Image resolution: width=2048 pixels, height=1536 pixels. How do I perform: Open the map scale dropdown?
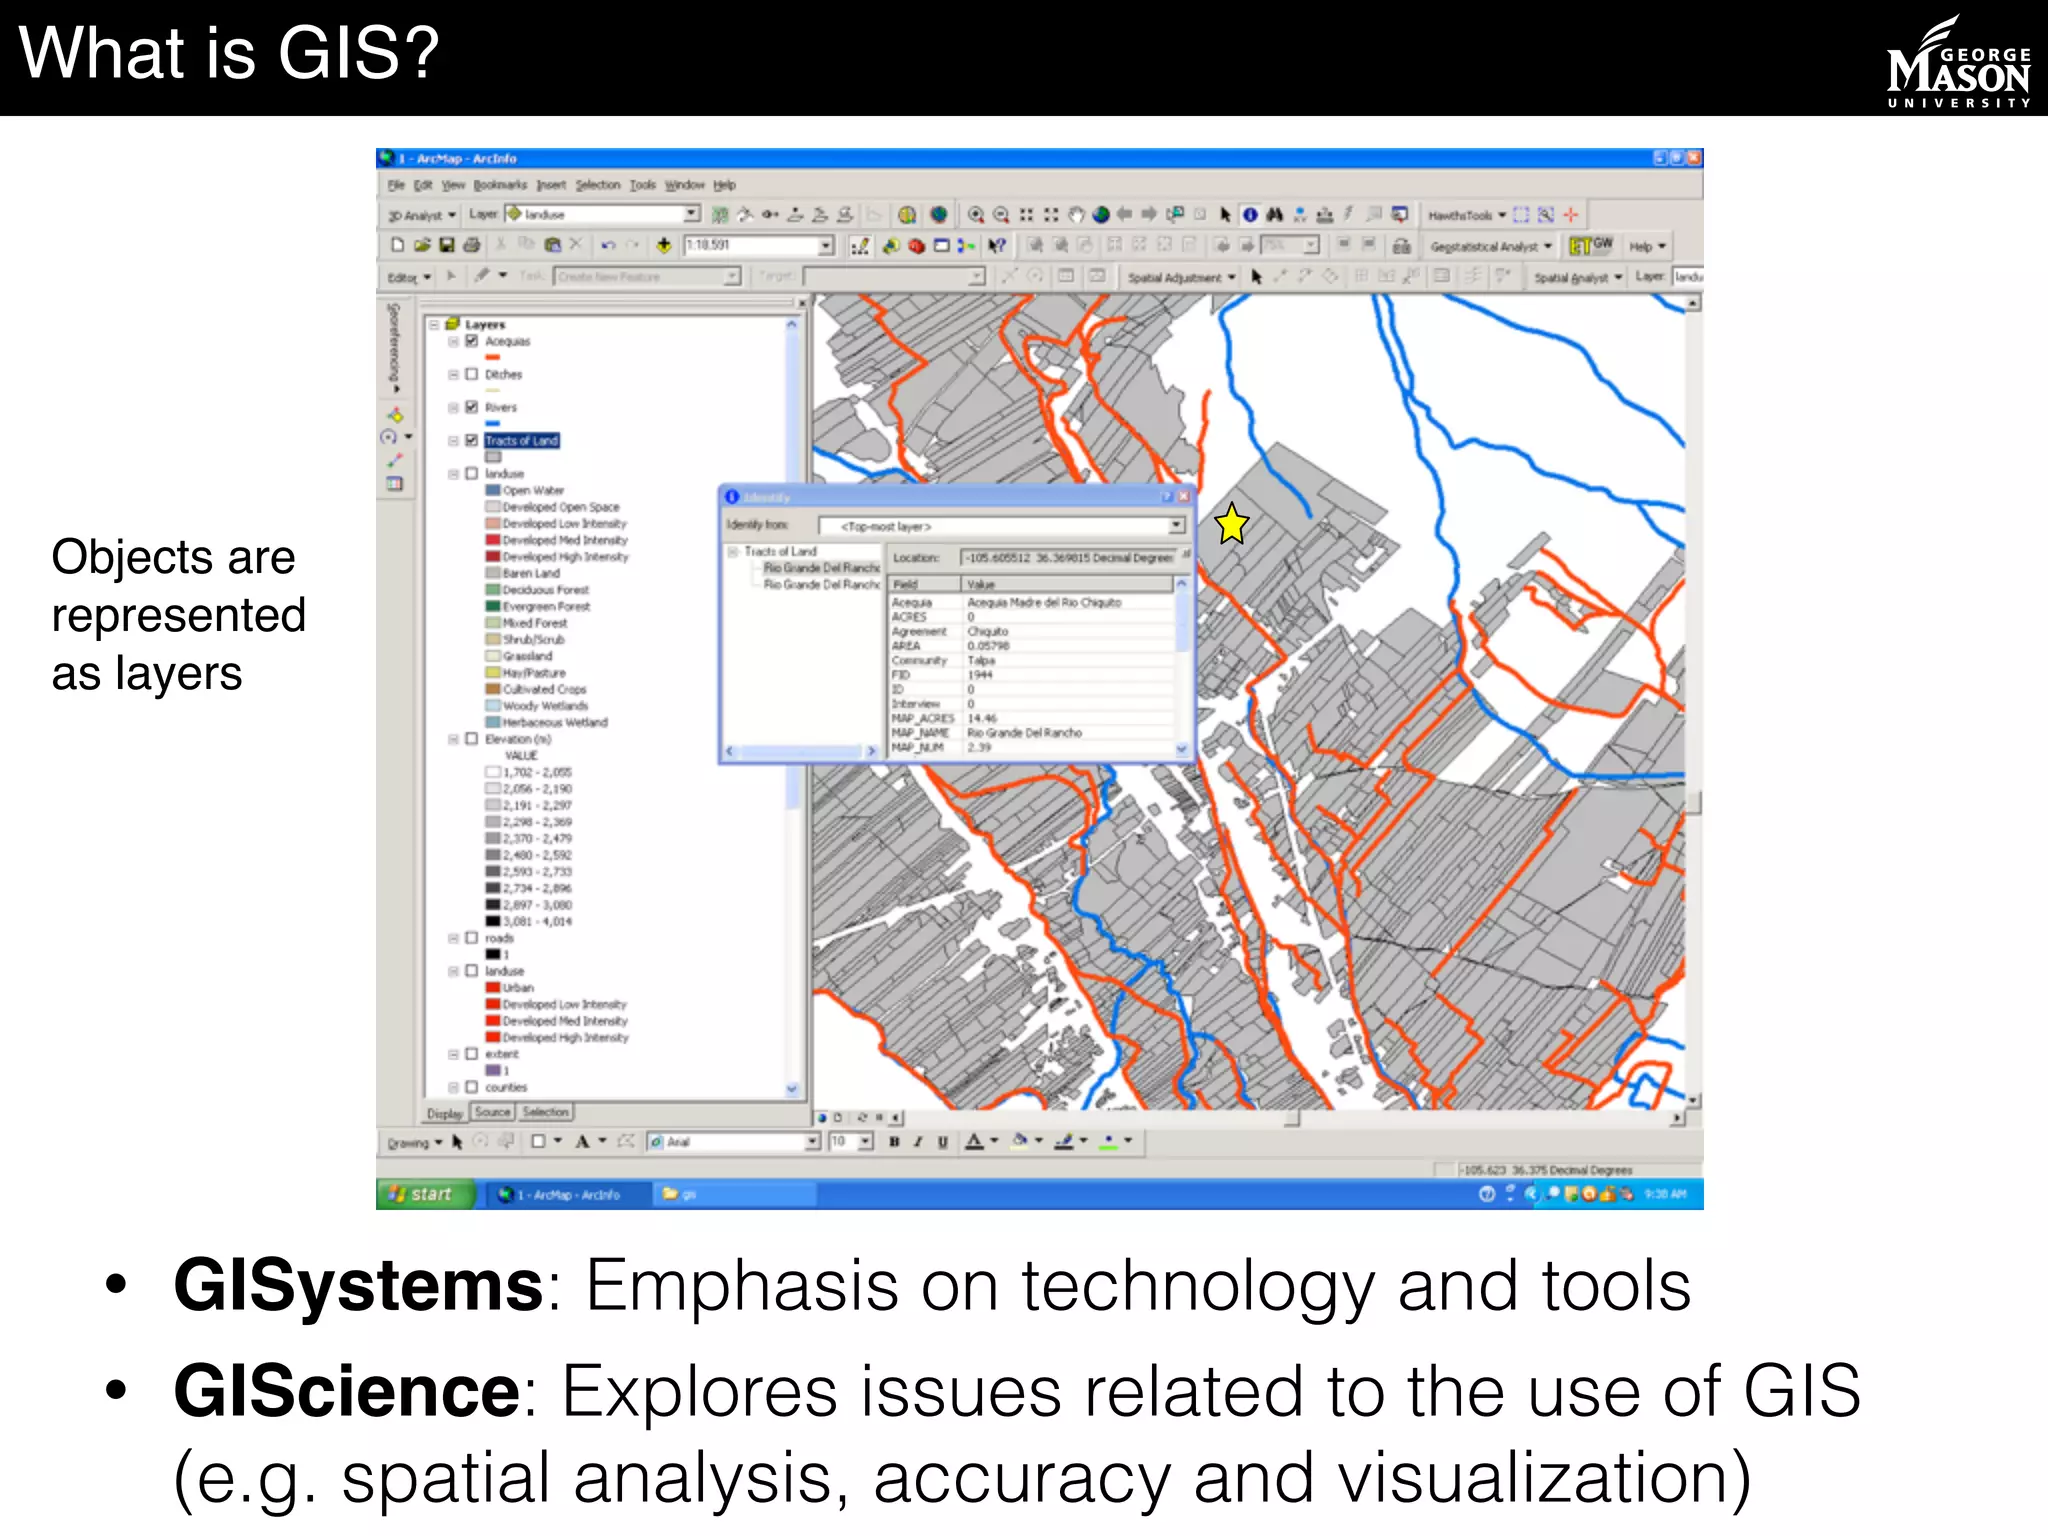pyautogui.click(x=826, y=245)
